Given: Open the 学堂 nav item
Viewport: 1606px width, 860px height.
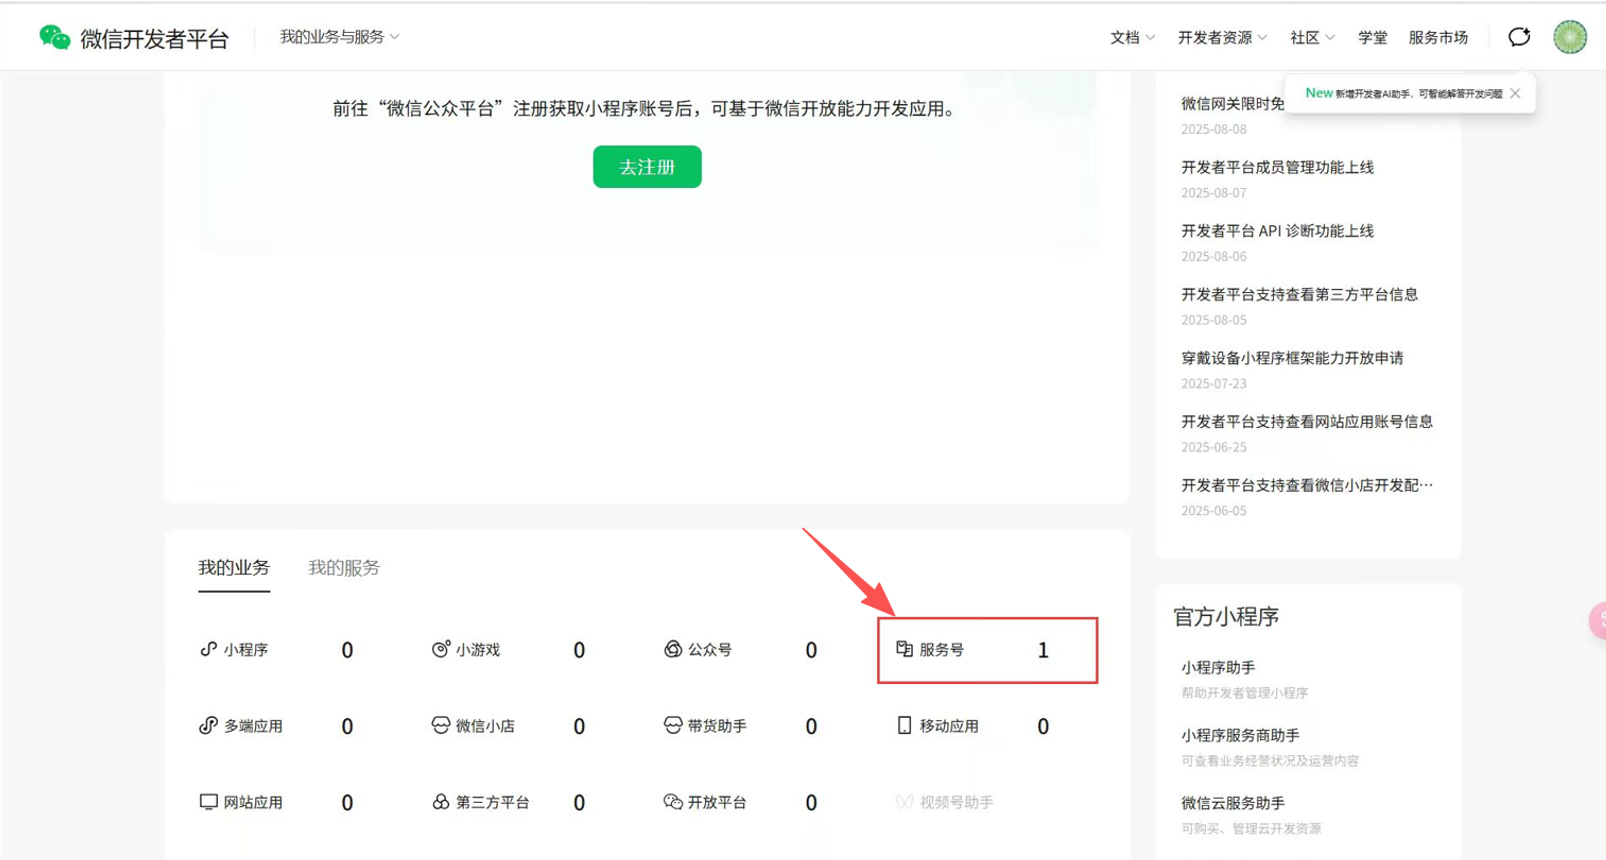Looking at the screenshot, I should 1372,37.
